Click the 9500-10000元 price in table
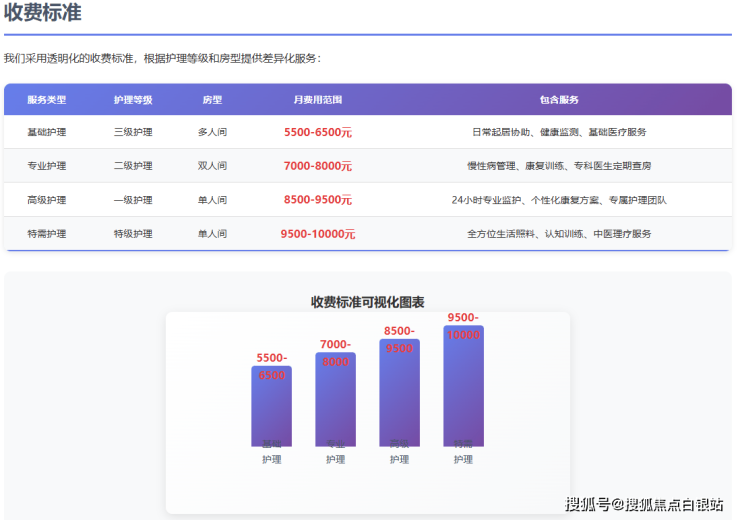 [x=317, y=234]
